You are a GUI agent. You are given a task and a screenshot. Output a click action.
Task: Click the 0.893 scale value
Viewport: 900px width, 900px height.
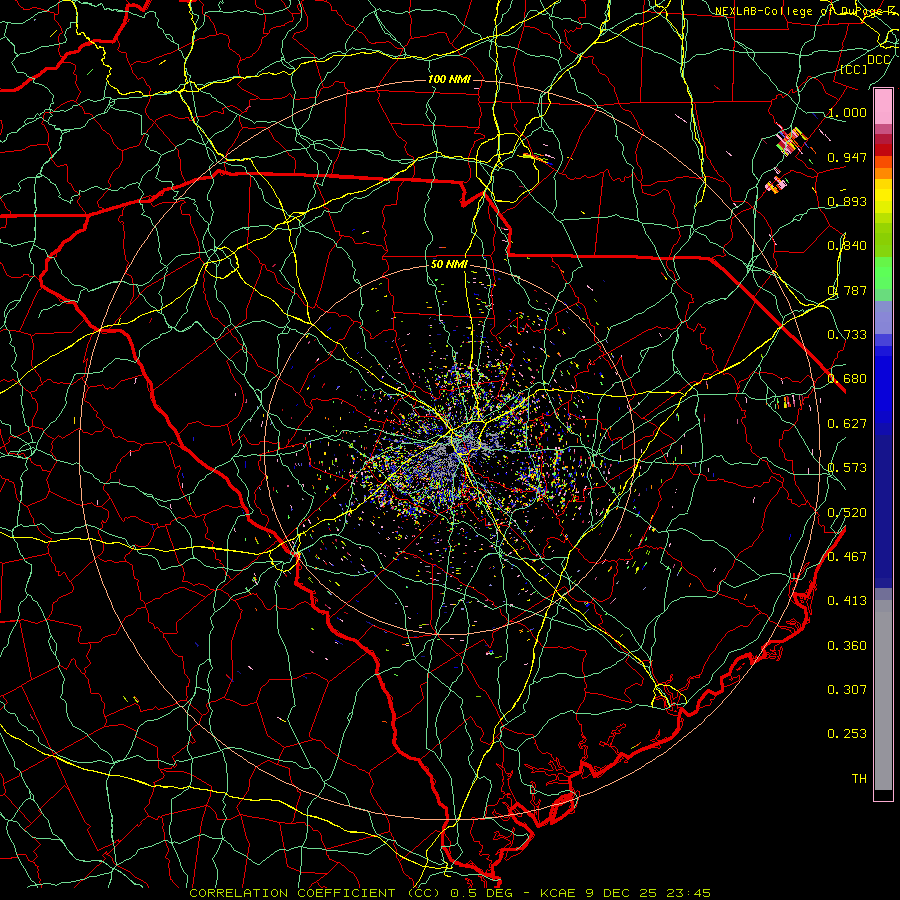(847, 201)
